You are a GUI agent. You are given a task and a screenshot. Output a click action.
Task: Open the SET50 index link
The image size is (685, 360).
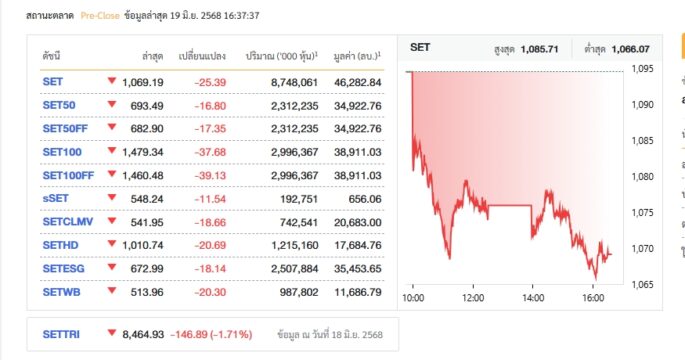[59, 105]
